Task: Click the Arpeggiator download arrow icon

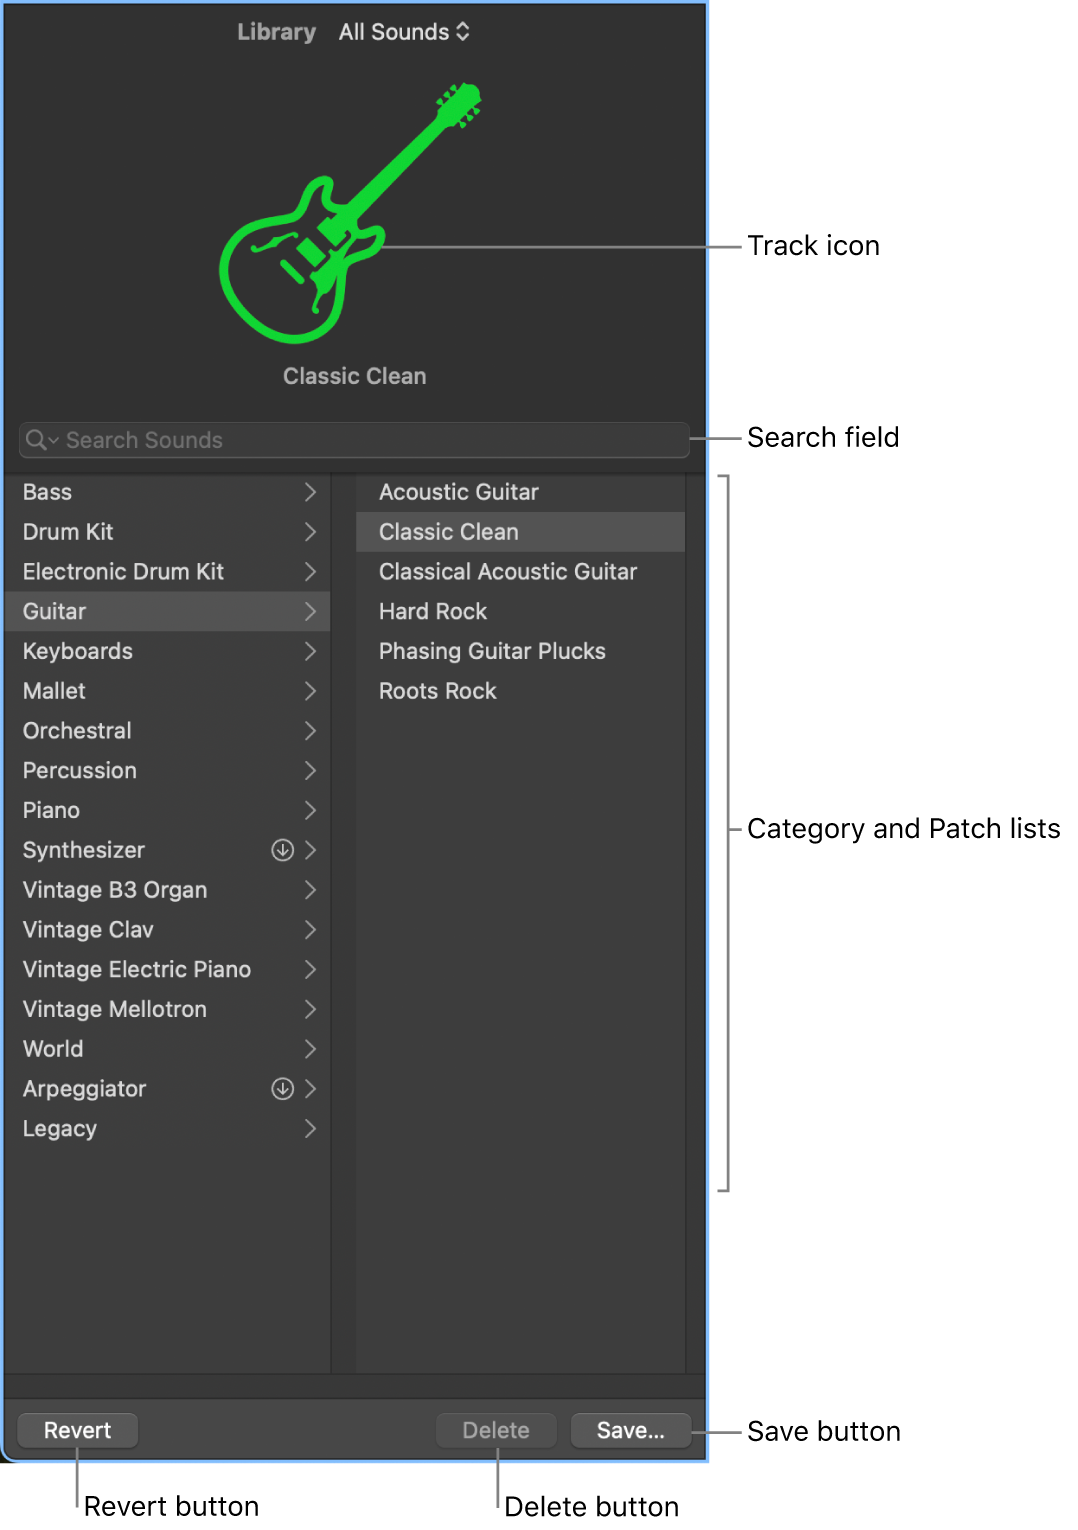Action: pyautogui.click(x=283, y=1089)
